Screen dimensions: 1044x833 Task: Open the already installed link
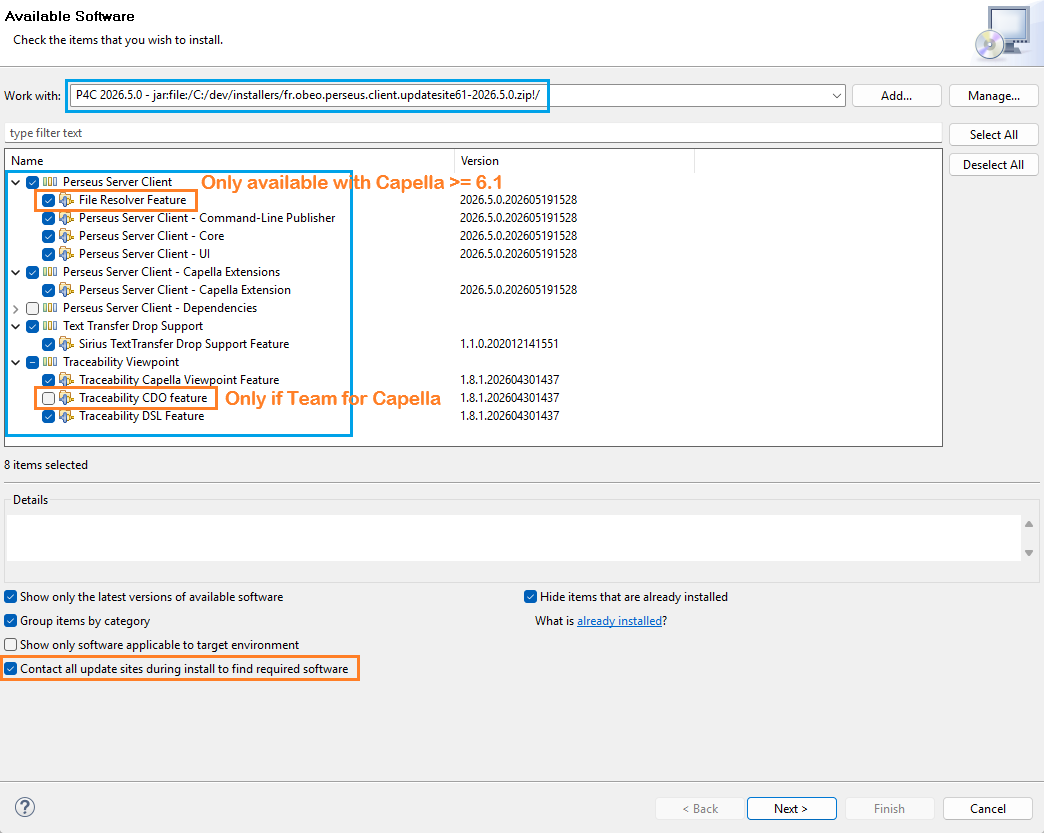click(619, 621)
